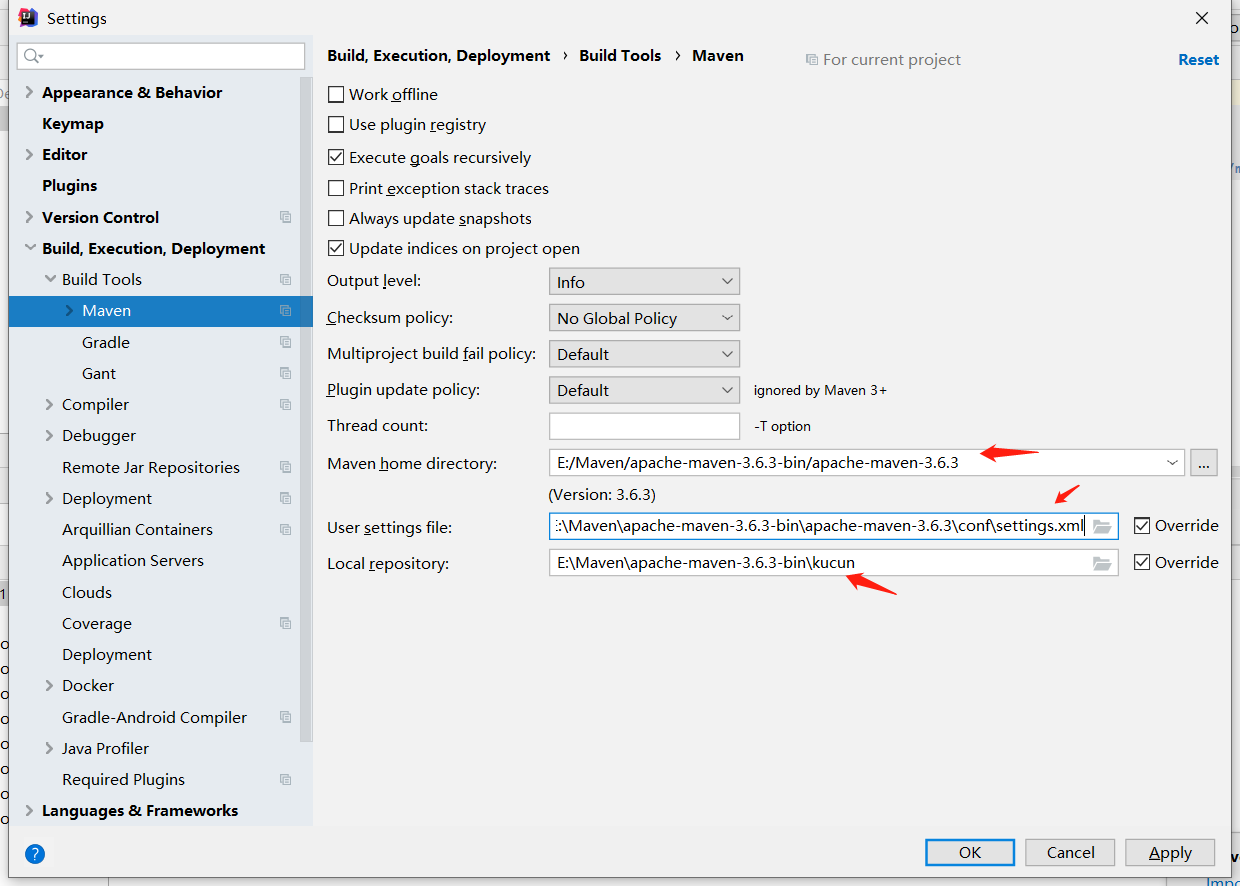The width and height of the screenshot is (1240, 886).
Task: Select Application Servers settings page
Action: click(133, 560)
